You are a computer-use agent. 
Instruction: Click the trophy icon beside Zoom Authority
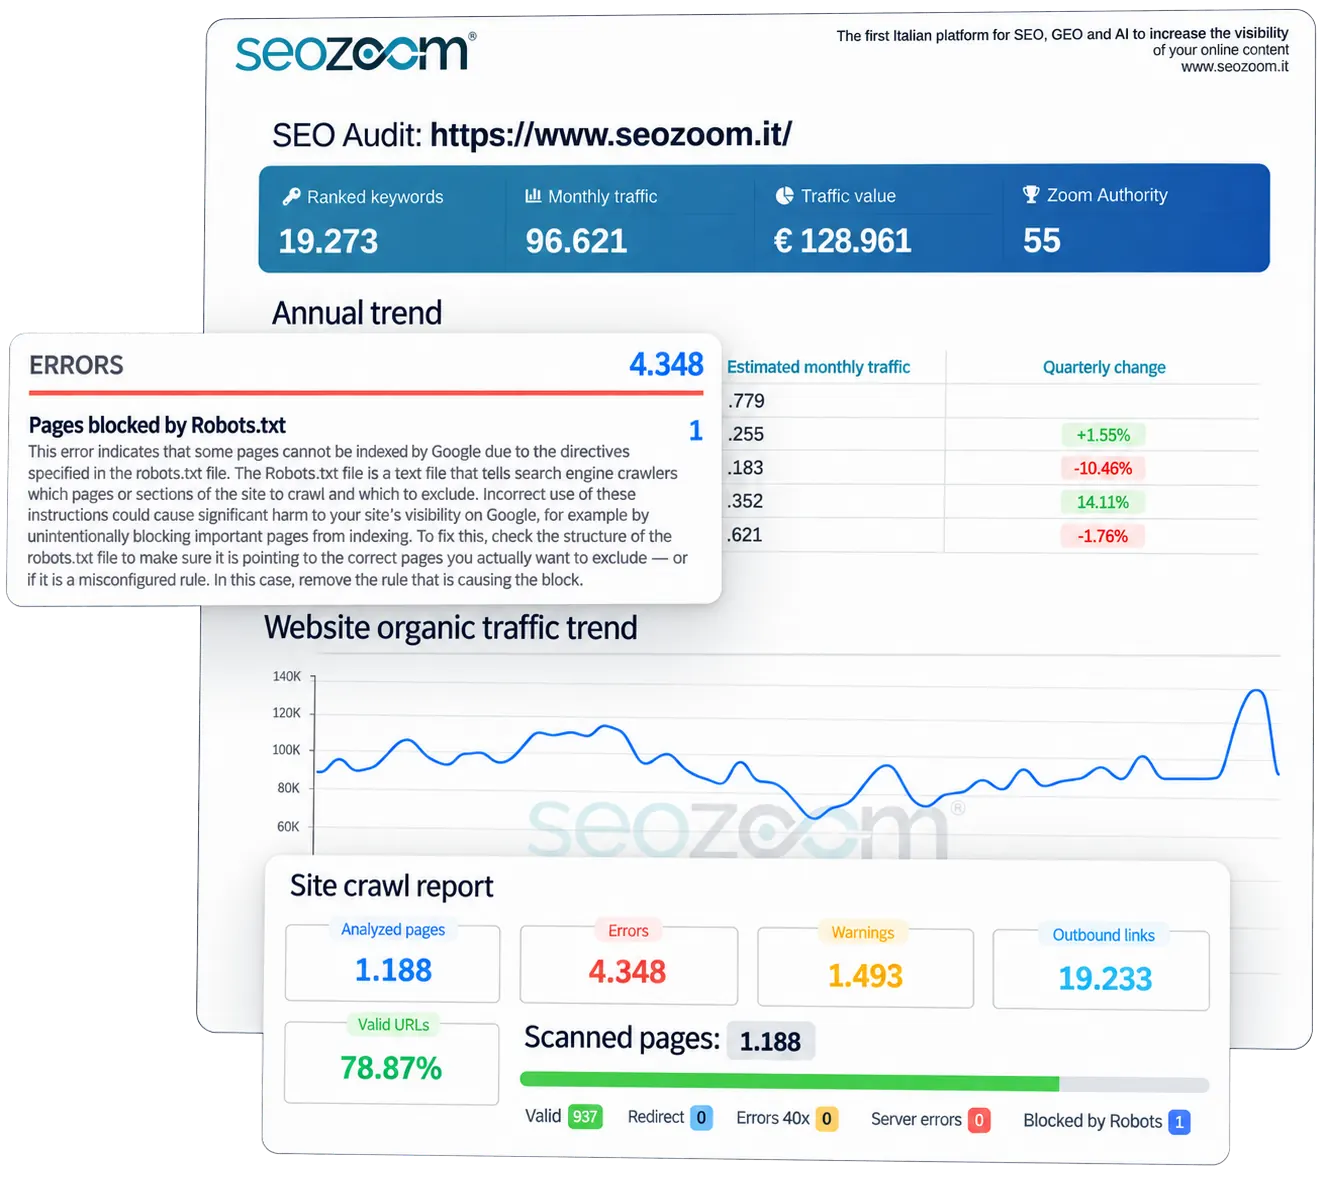(x=1031, y=194)
